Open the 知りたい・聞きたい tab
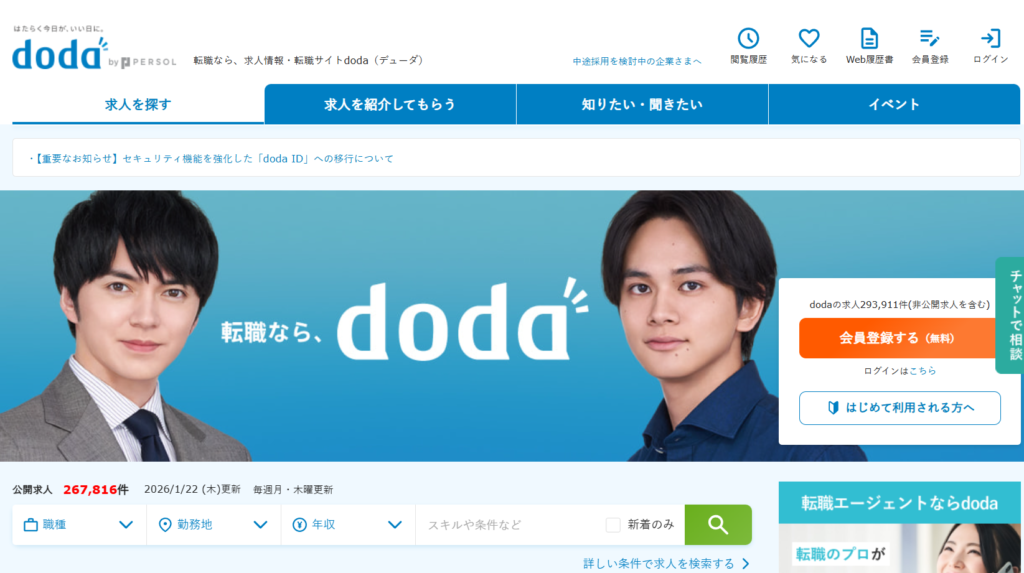The width and height of the screenshot is (1024, 573). coord(642,104)
